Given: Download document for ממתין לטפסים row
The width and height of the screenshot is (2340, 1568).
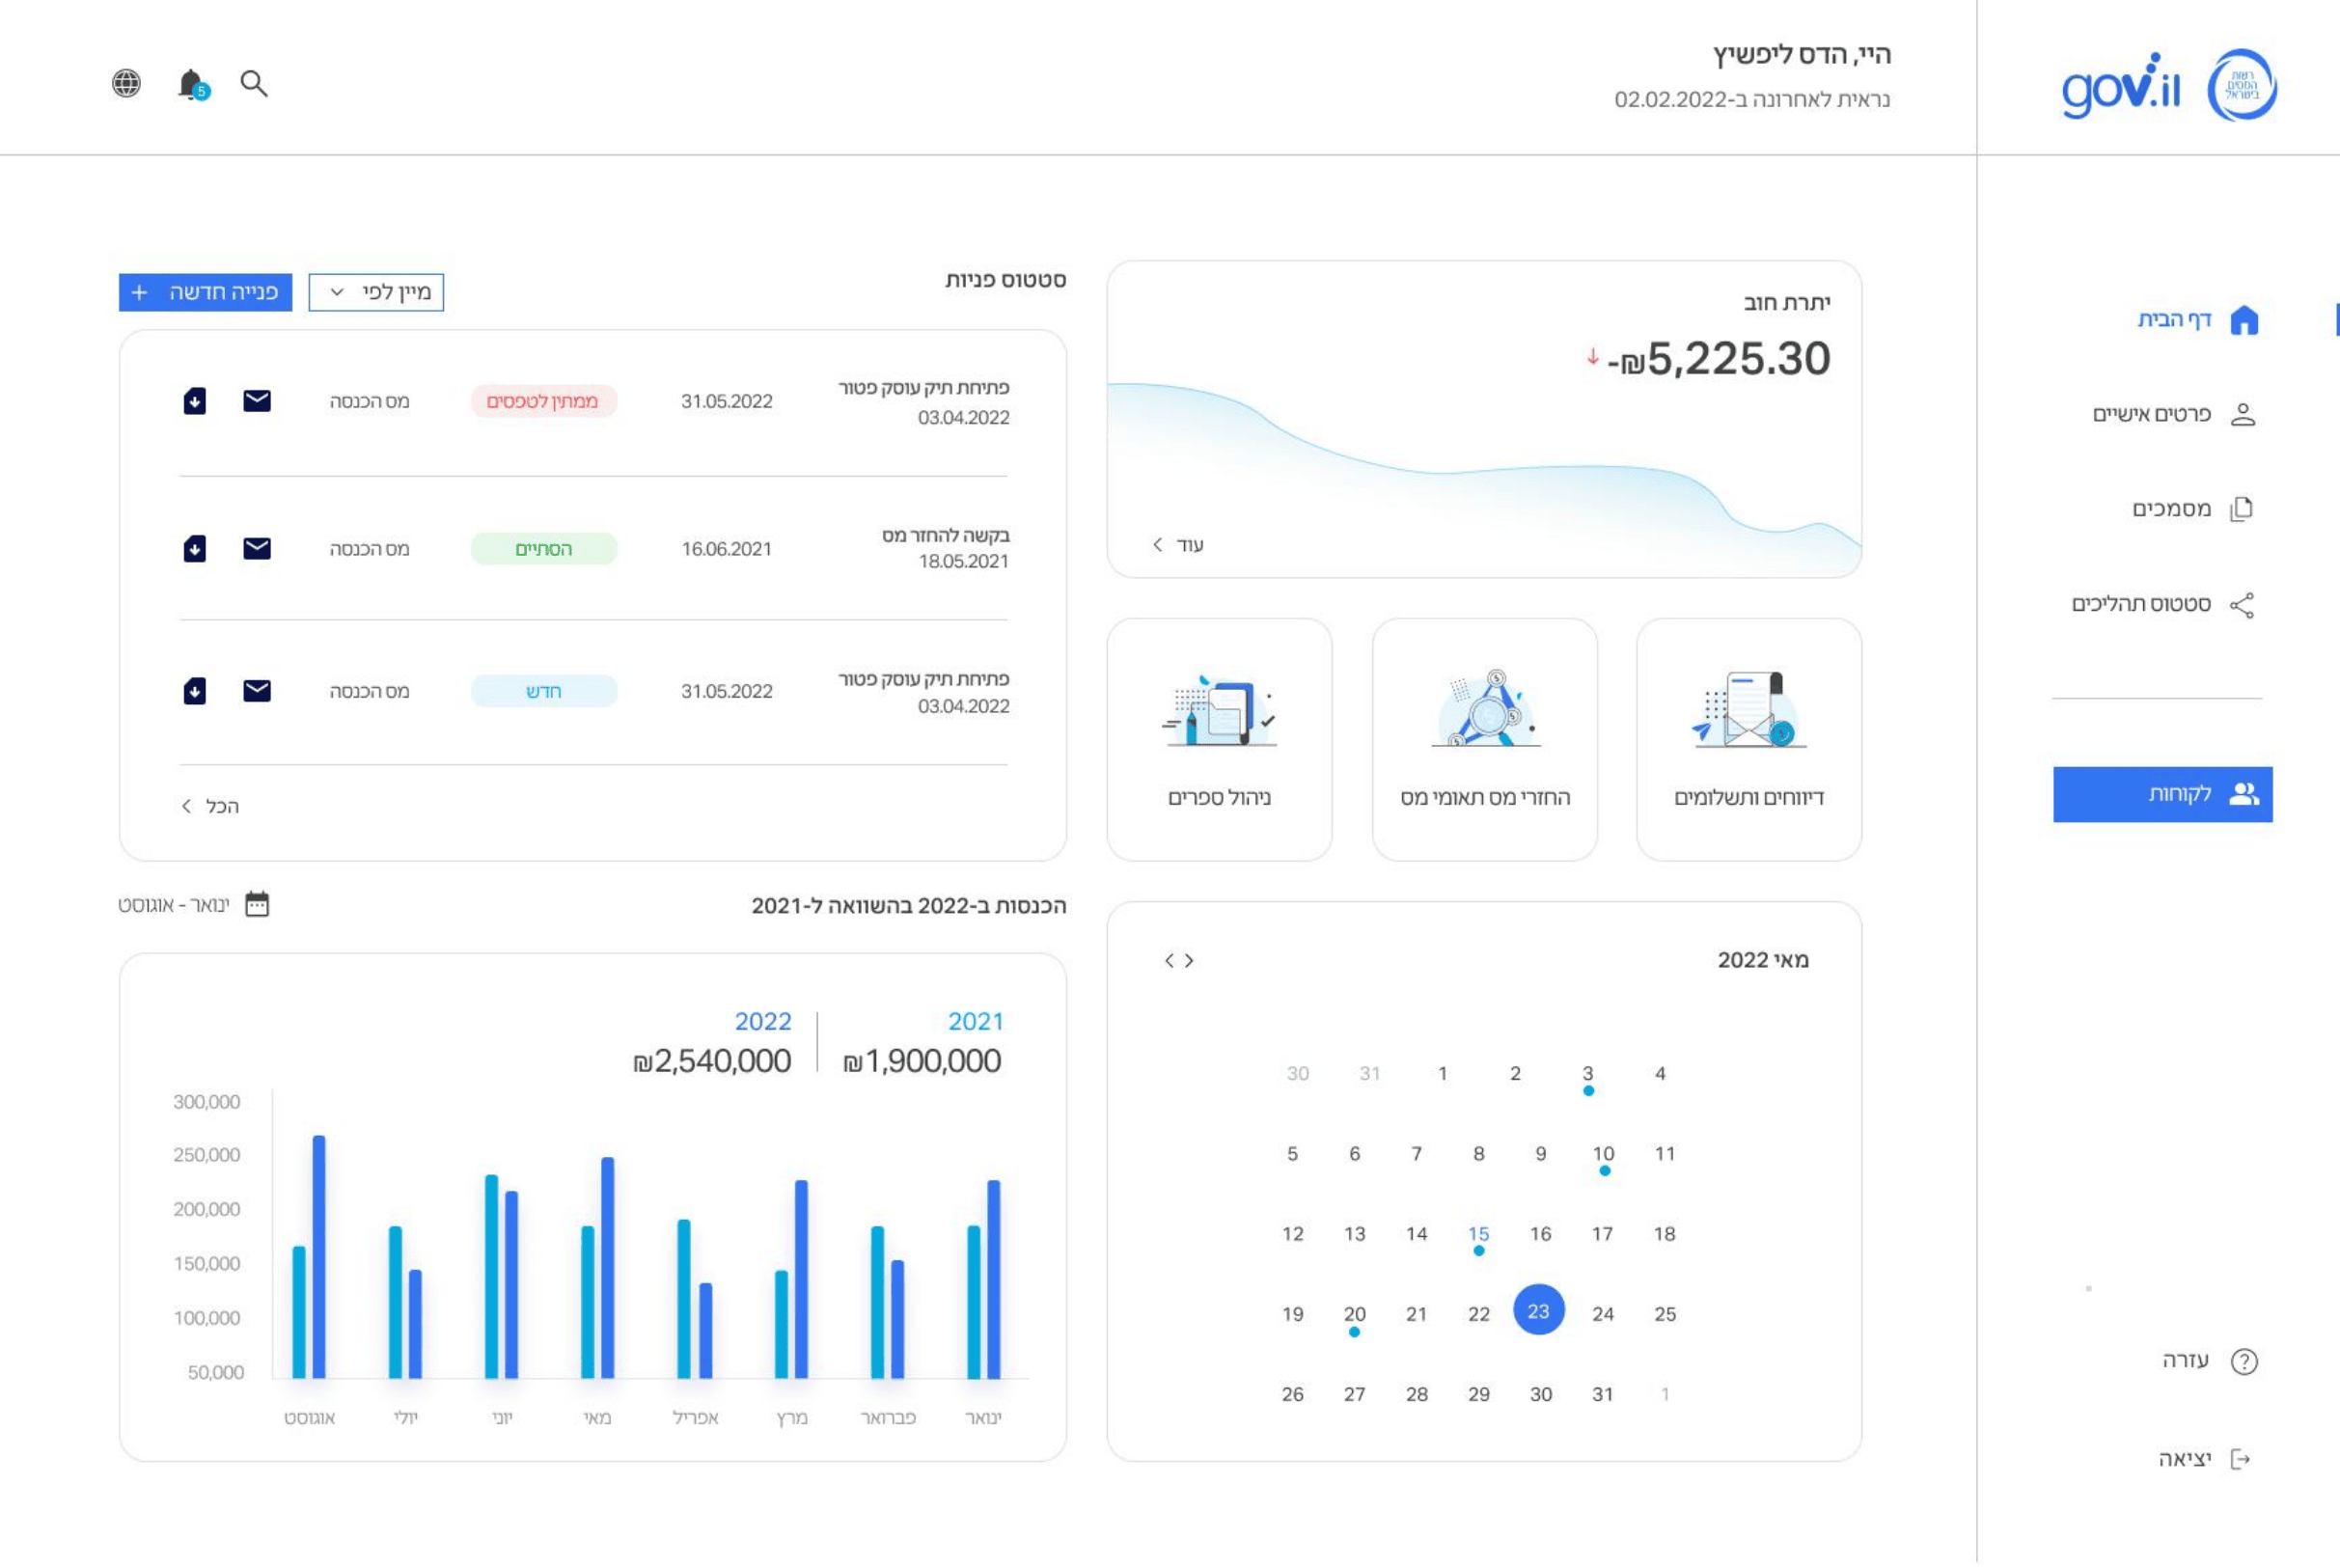Looking at the screenshot, I should (195, 401).
